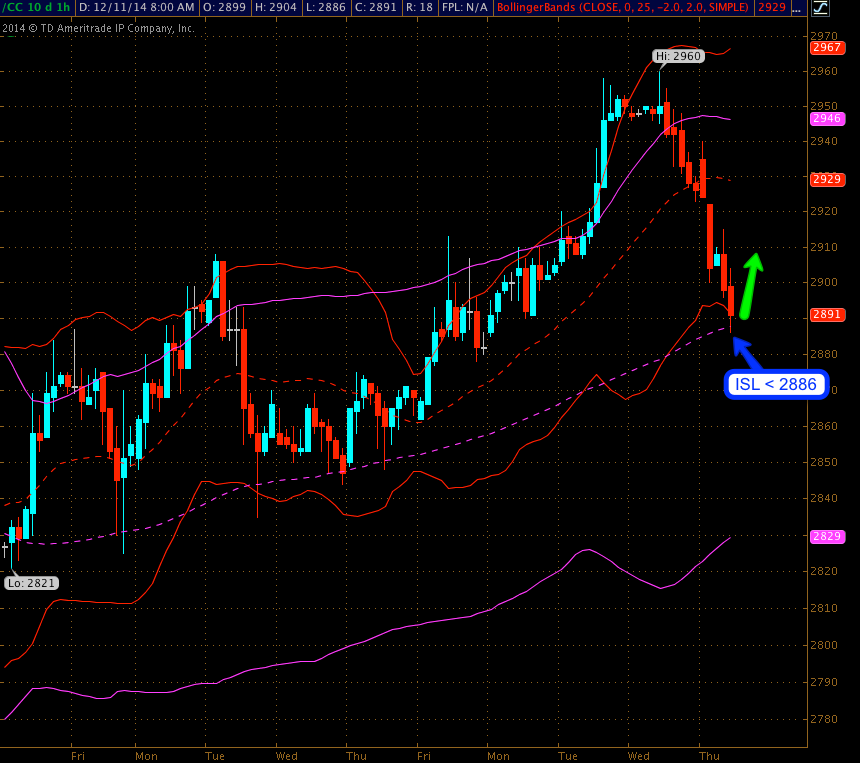Expand the header overflow ellipsis
The width and height of the screenshot is (860, 763).
coord(797,8)
